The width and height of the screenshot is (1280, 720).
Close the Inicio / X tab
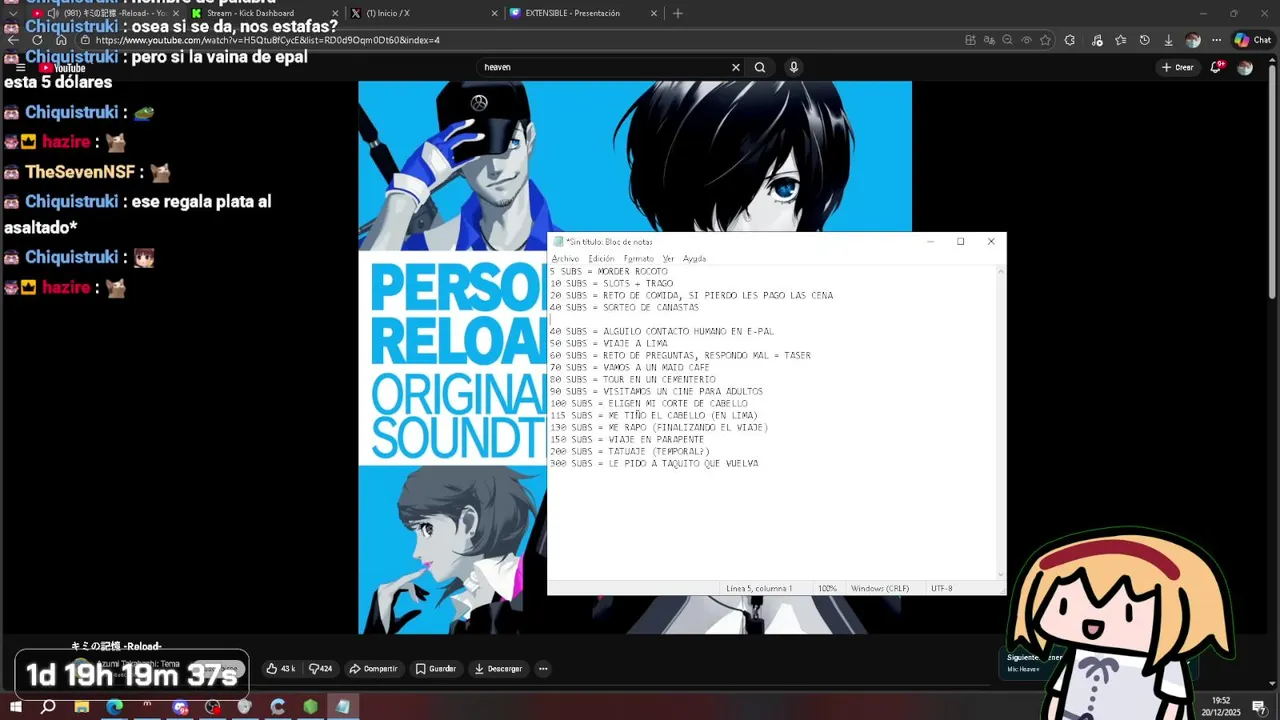[x=494, y=13]
